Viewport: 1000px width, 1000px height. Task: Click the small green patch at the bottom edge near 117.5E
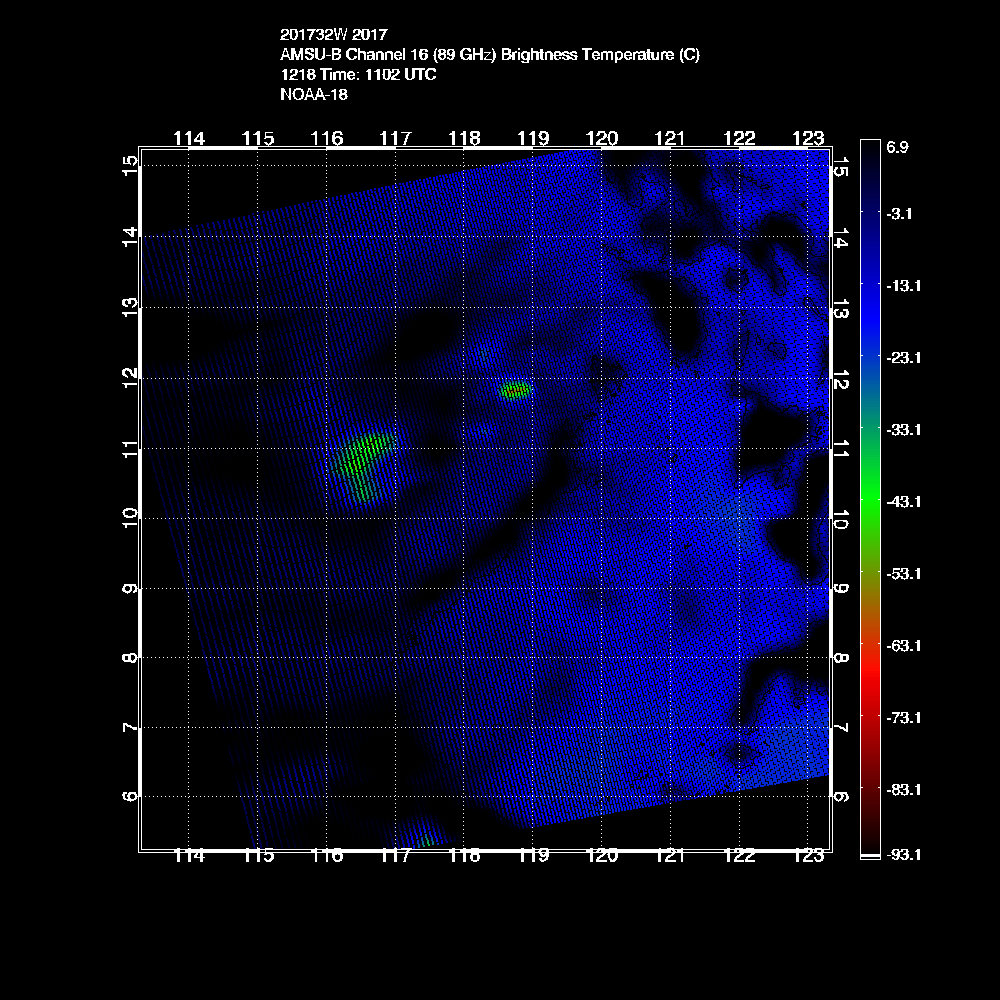(427, 841)
